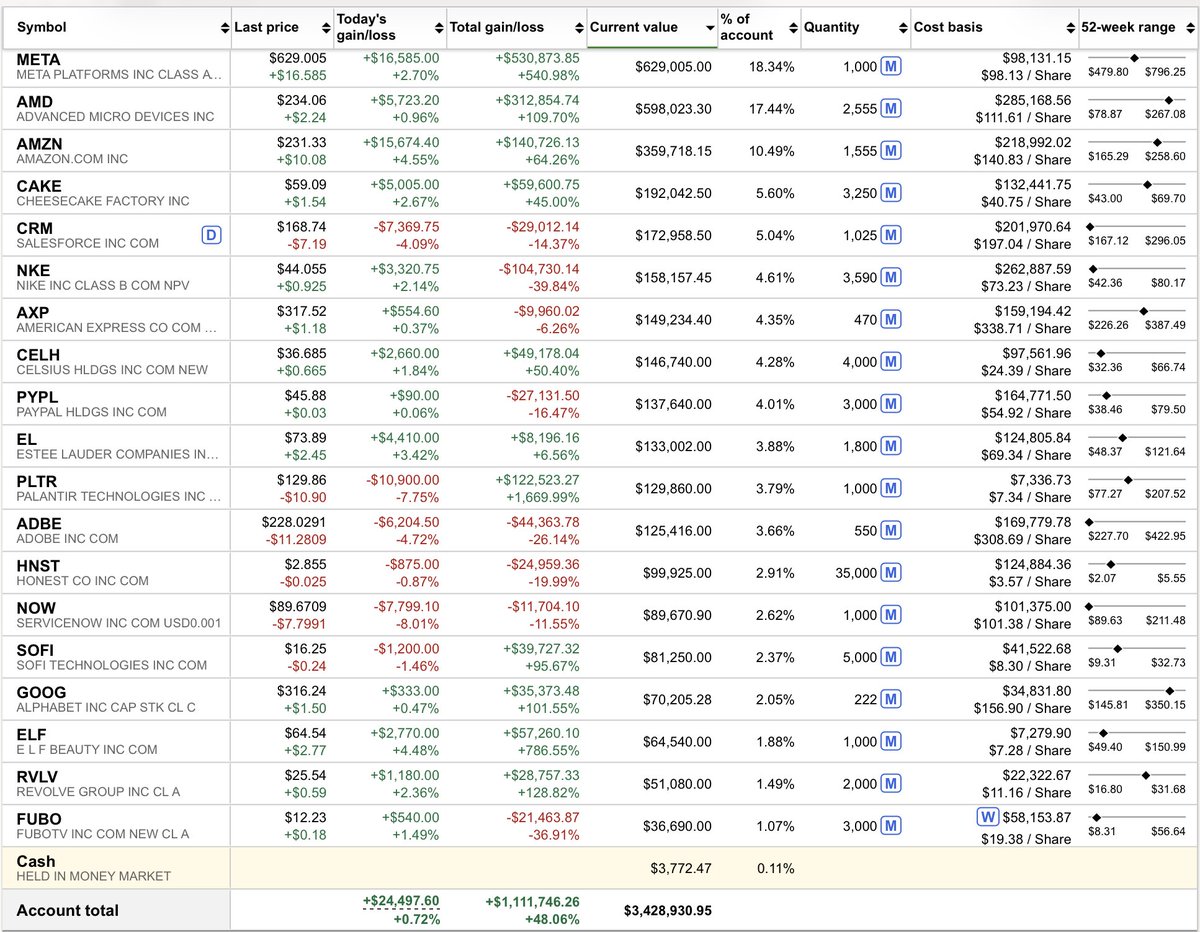Click ADBE cost basis $169,779.78
Screen dimensions: 1200x932
(1033, 523)
